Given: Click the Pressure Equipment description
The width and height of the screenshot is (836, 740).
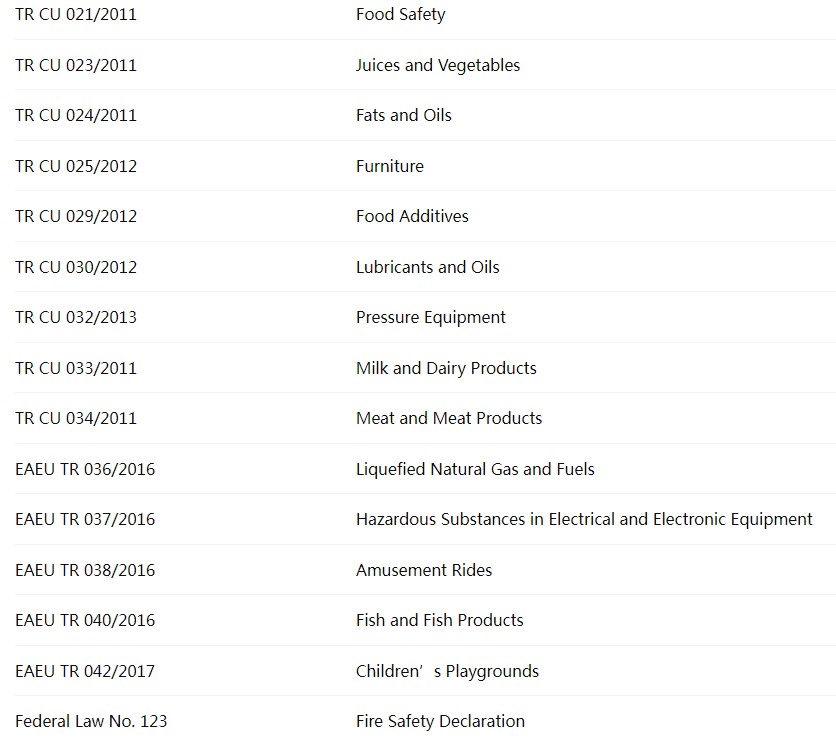Looking at the screenshot, I should [x=430, y=318].
